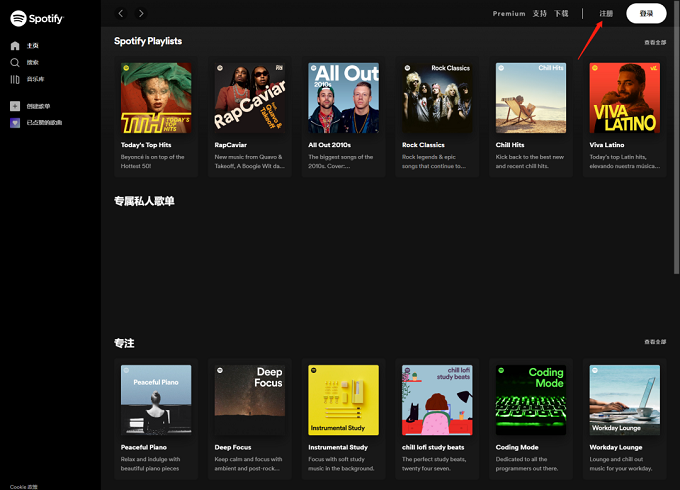Click 'The biggest songs of the 2010s' description
The width and height of the screenshot is (680, 490).
[x=341, y=161]
